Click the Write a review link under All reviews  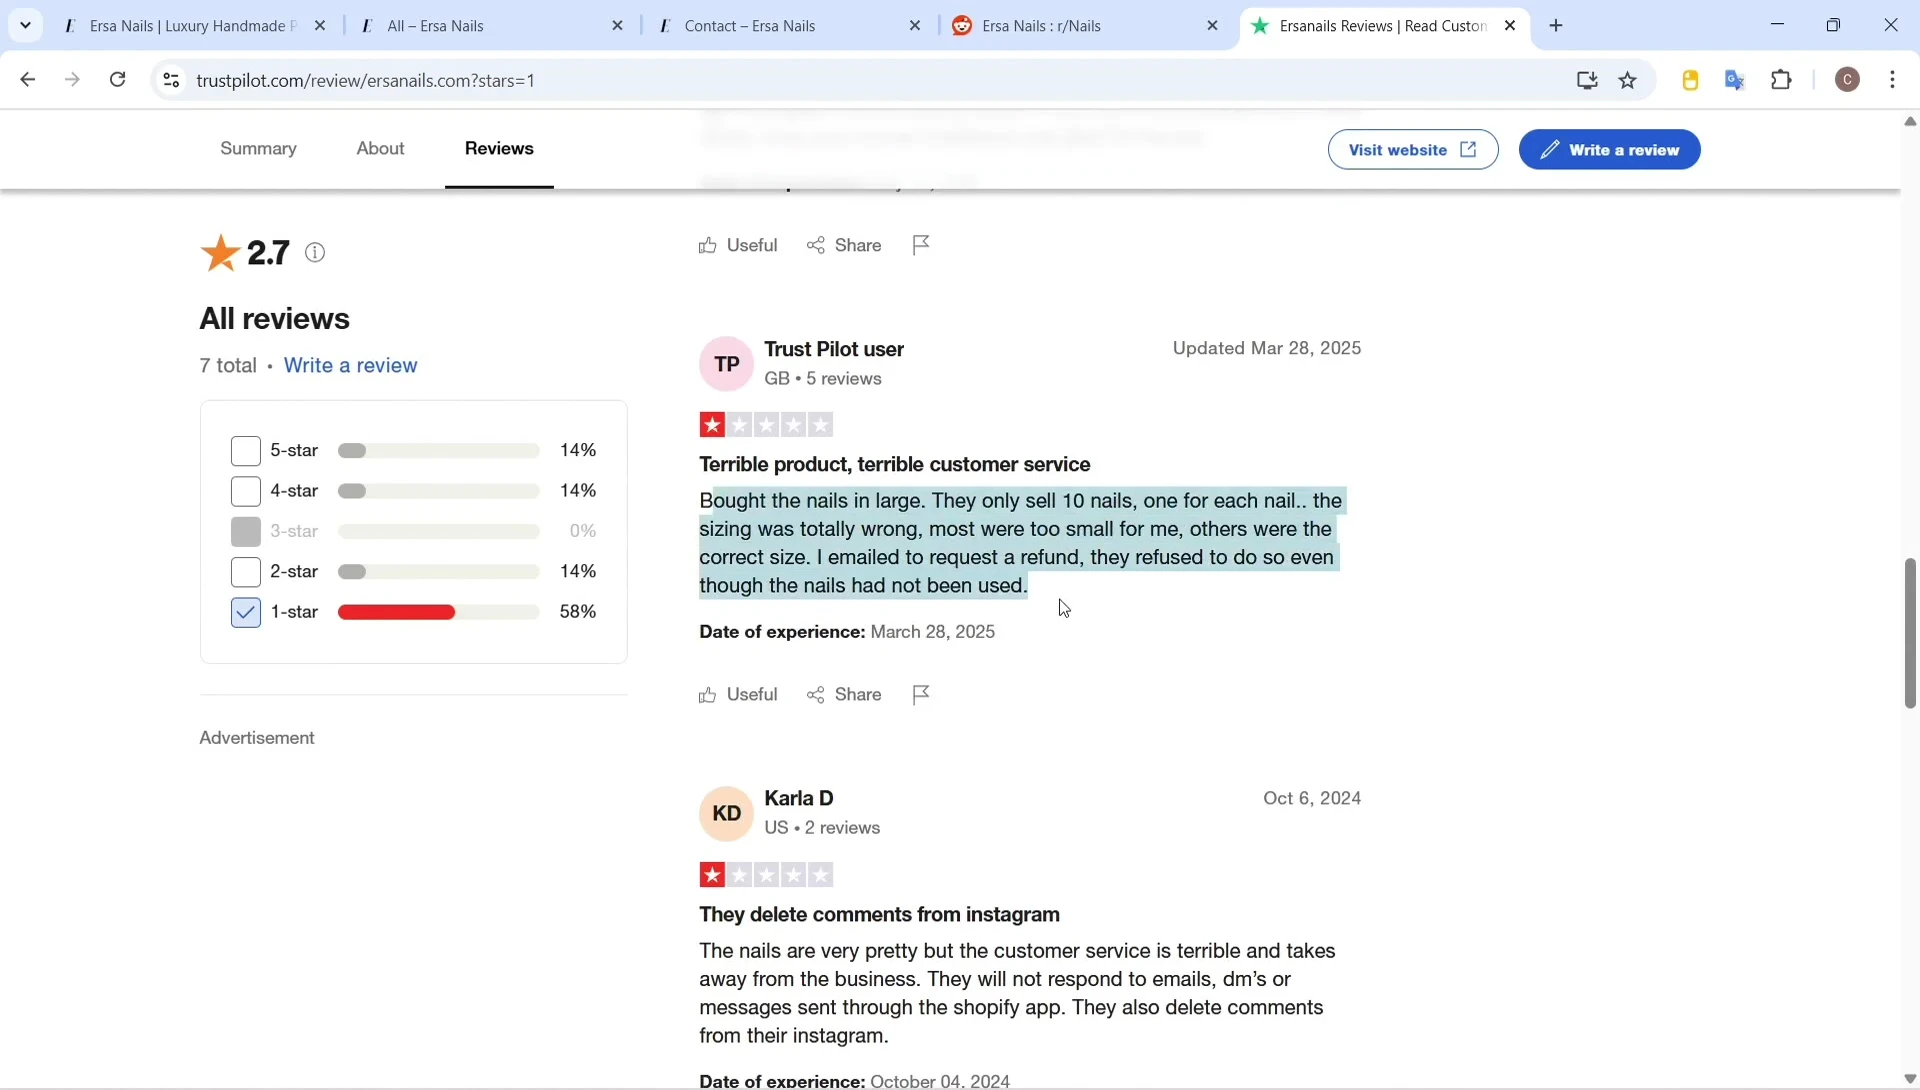(350, 366)
